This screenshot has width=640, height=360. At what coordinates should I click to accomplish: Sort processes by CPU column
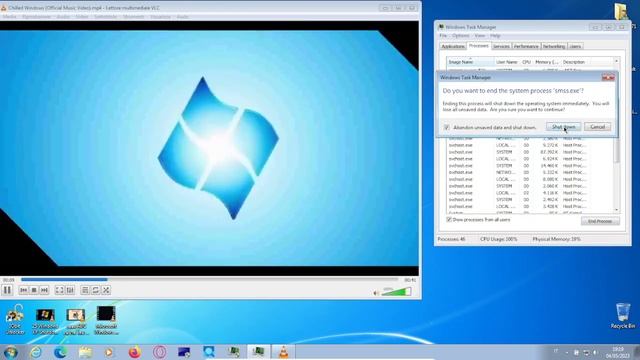click(526, 62)
